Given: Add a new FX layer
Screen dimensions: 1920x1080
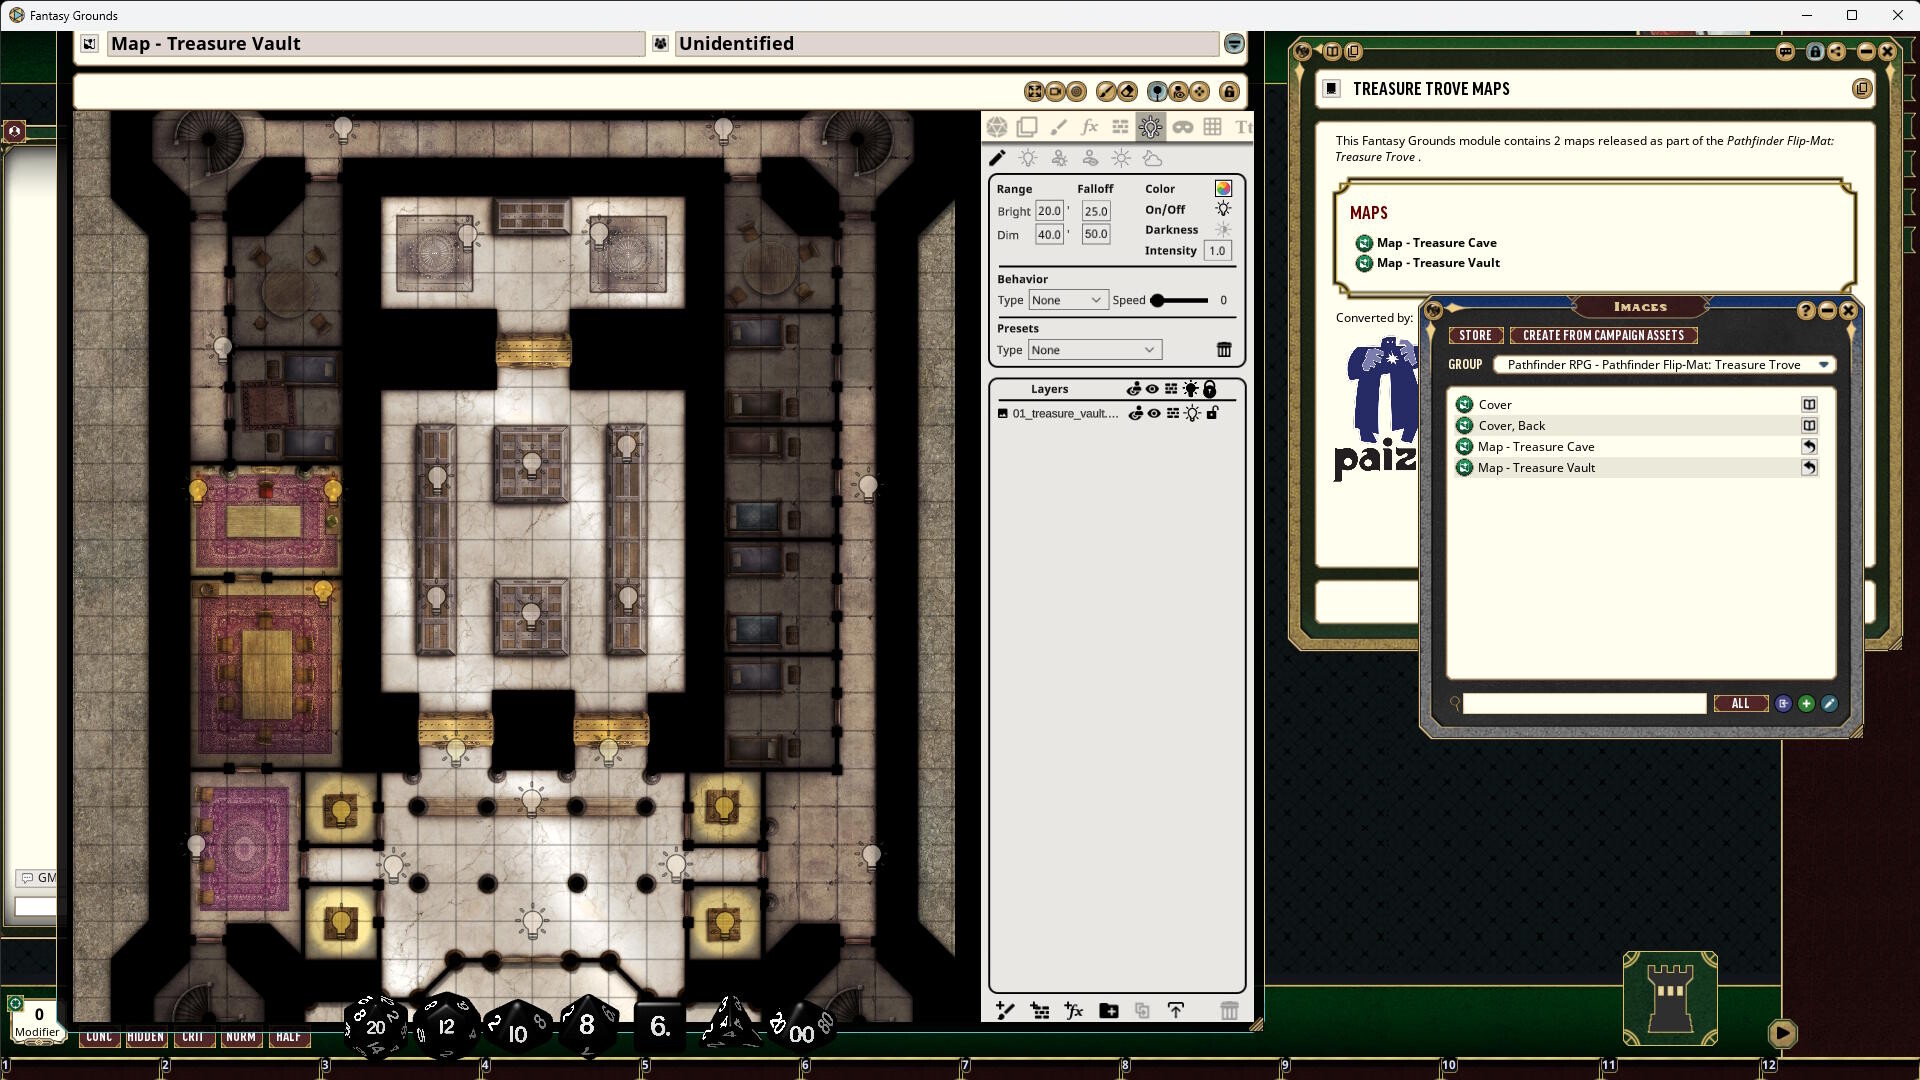Looking at the screenshot, I should pos(1074,1011).
